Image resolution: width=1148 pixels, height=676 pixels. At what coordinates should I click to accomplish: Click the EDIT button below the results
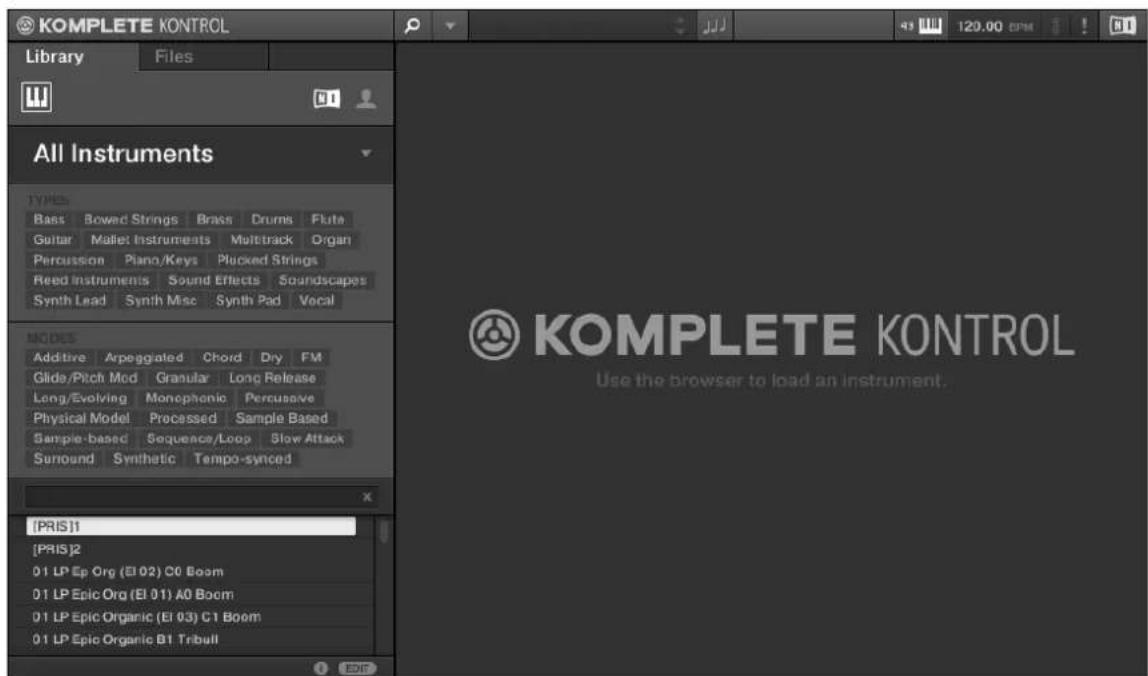(x=357, y=667)
